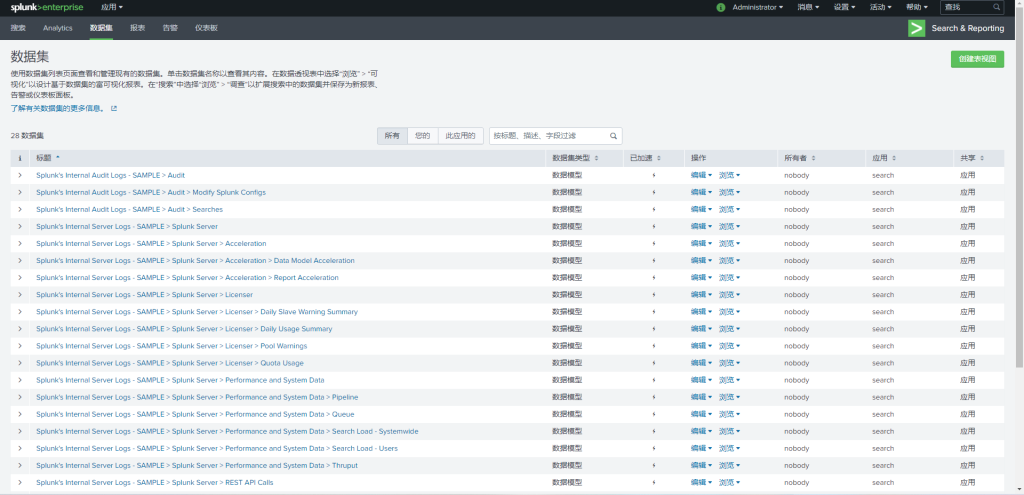The image size is (1024, 495).
Task: Click the green health status icon
Action: 720,7
